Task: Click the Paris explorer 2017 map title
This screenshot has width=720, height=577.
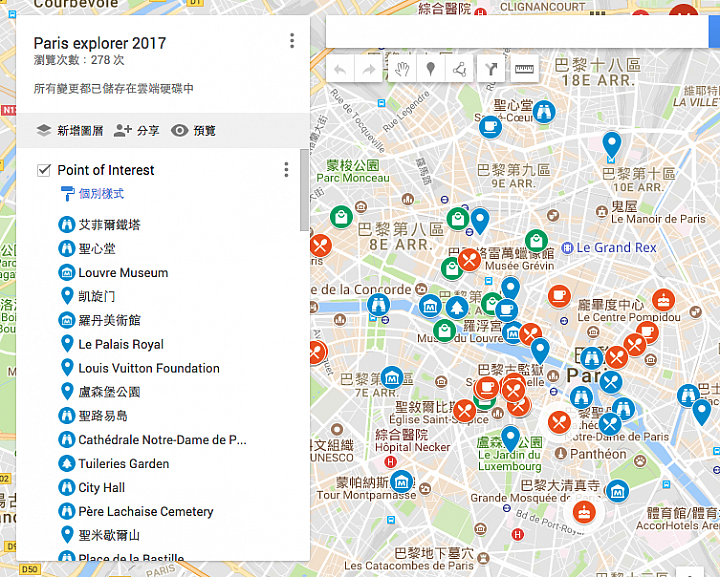Action: point(100,43)
